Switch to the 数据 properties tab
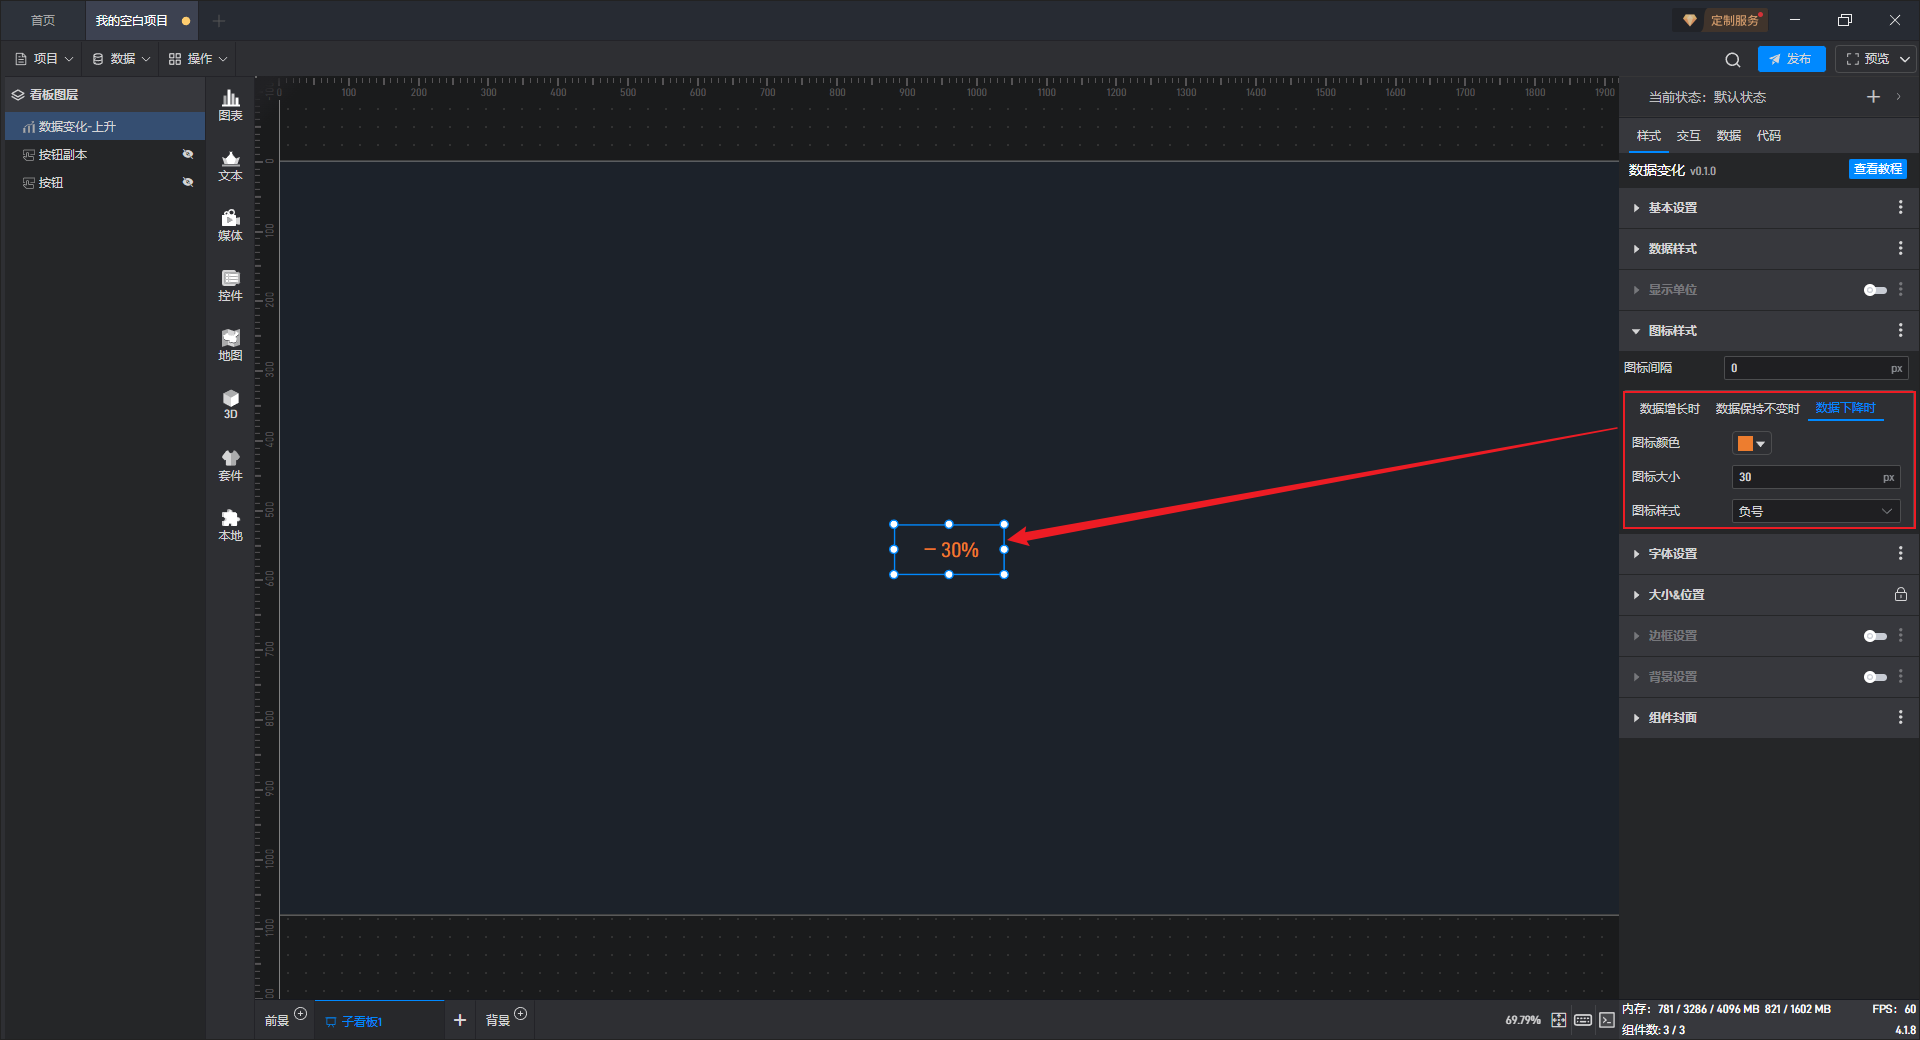Screen dimensions: 1920x1040 tap(1728, 136)
